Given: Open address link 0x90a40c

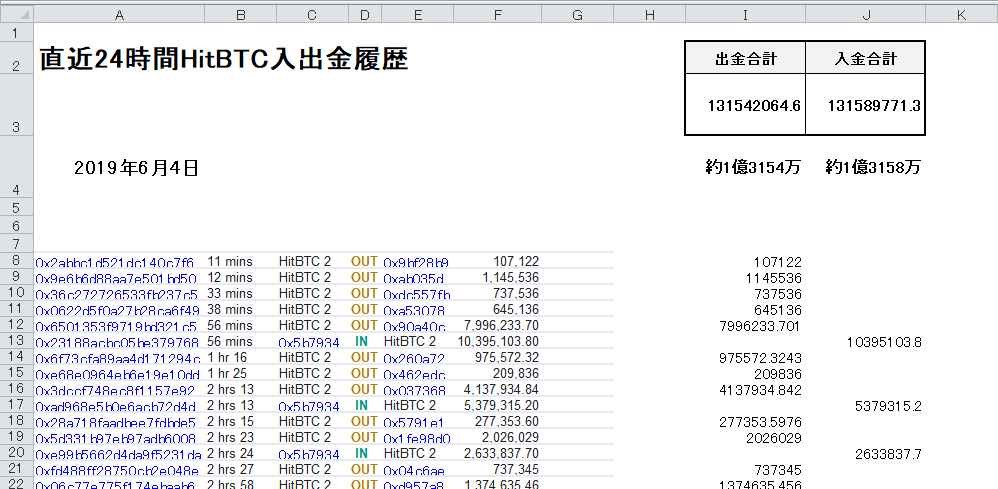Looking at the screenshot, I should (x=414, y=326).
